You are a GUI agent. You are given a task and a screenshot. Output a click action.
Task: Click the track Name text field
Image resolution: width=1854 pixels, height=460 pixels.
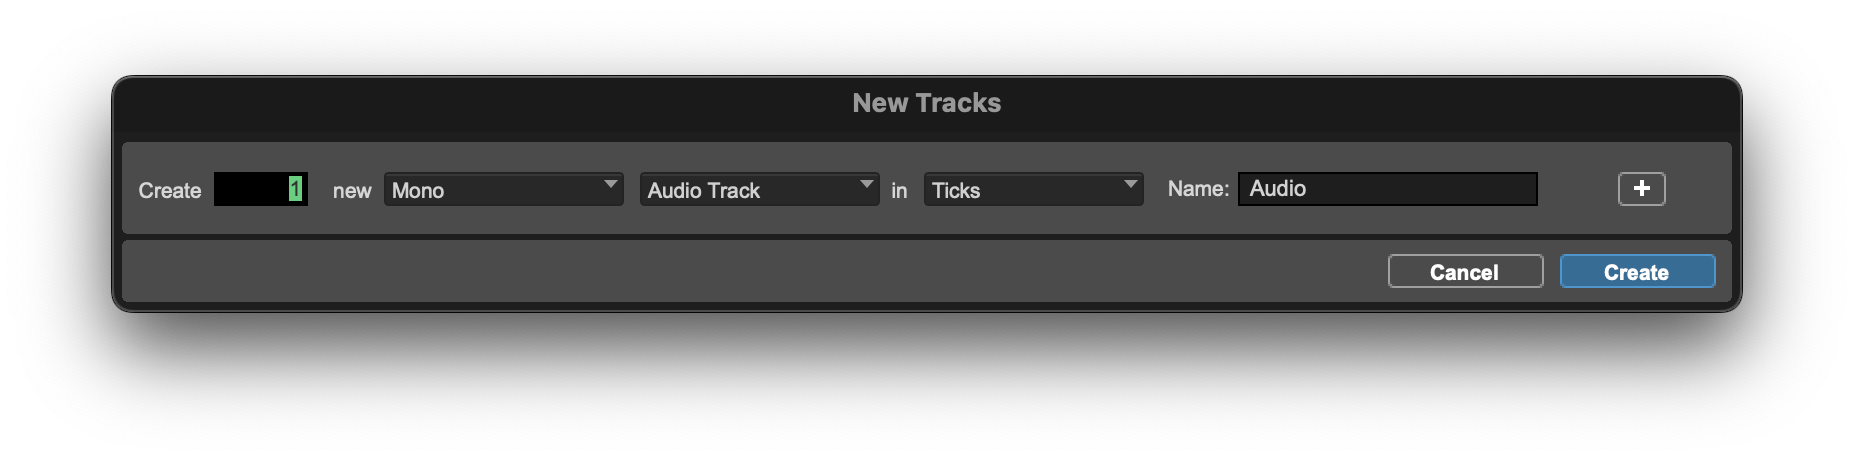click(x=1420, y=189)
